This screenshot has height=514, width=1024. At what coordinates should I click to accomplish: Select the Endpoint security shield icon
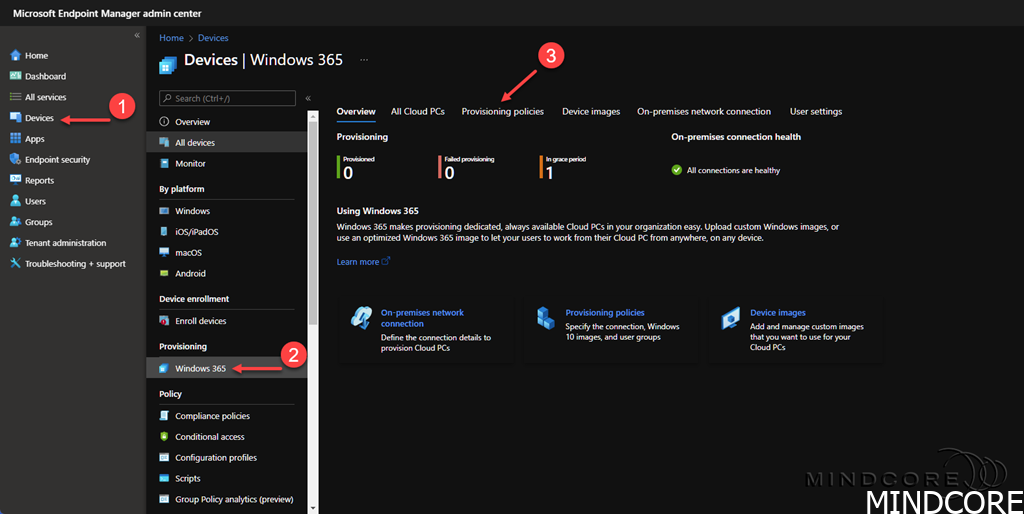point(15,160)
